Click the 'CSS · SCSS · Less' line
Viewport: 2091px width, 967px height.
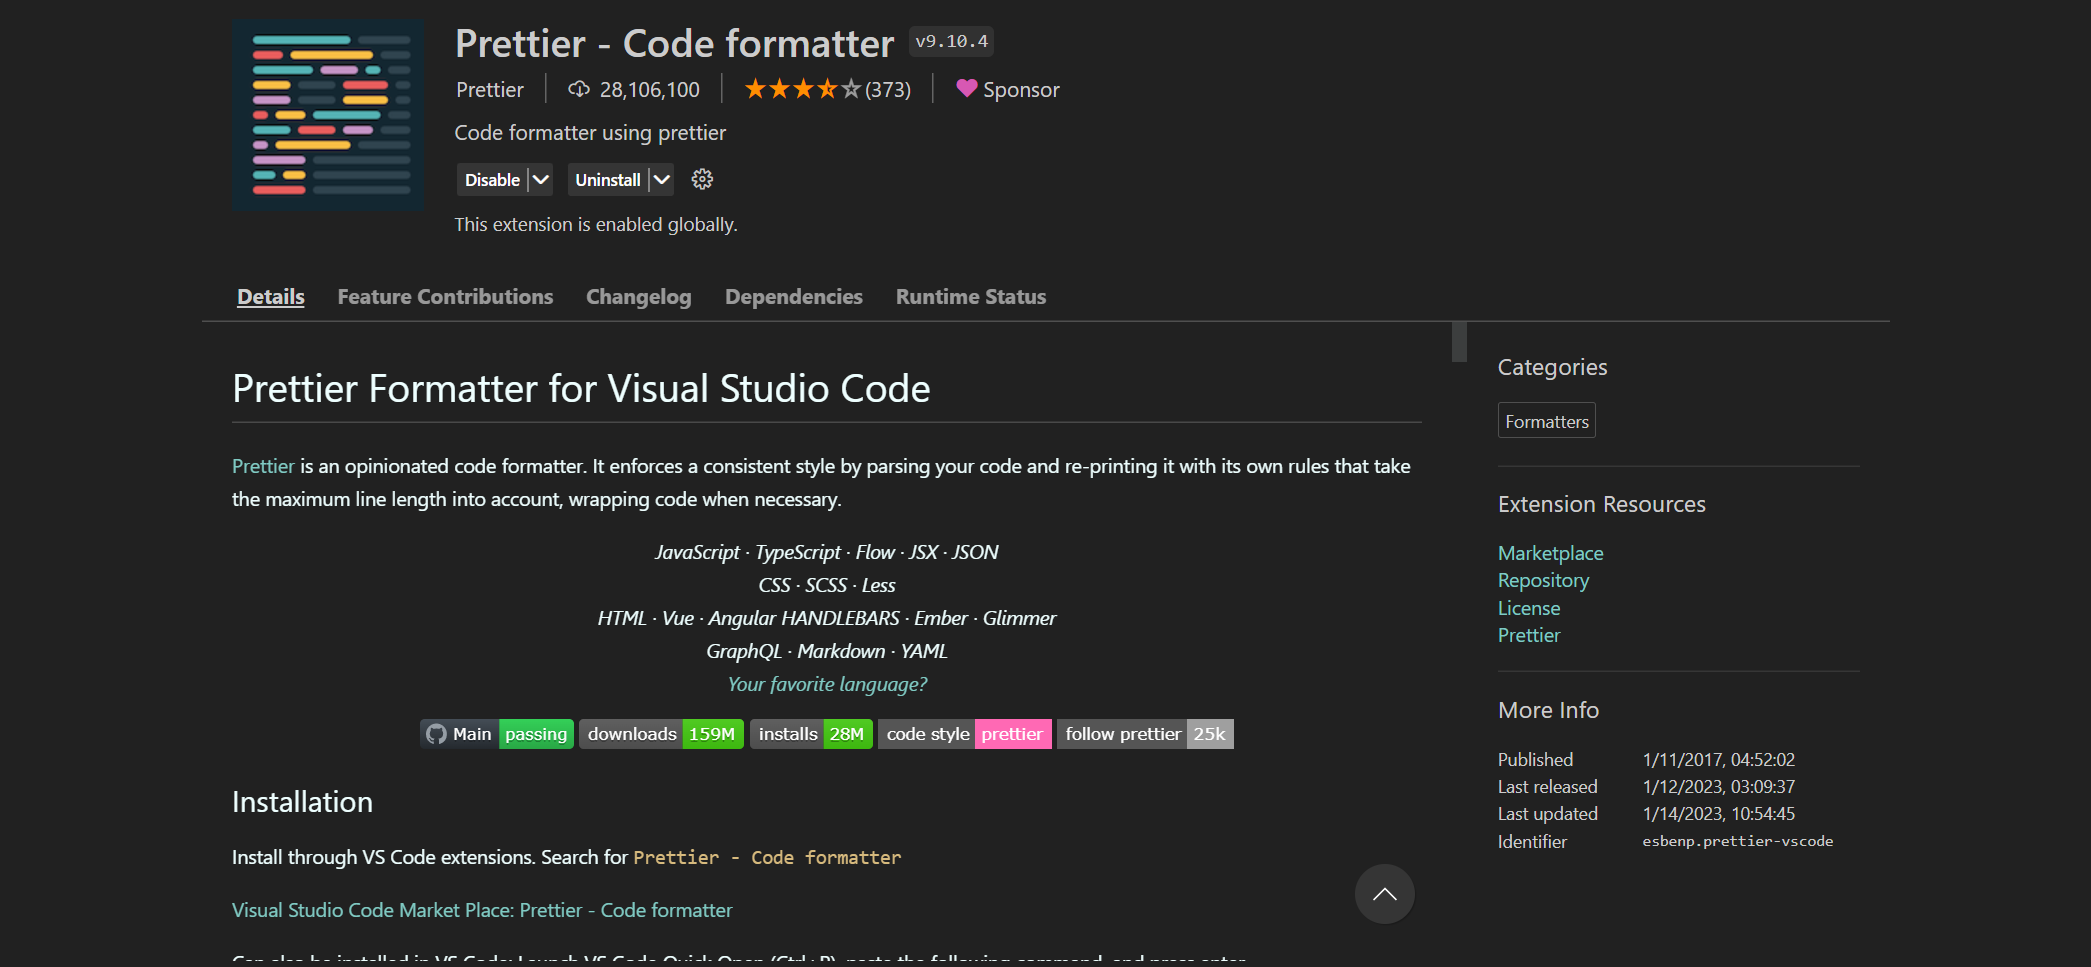(x=827, y=585)
